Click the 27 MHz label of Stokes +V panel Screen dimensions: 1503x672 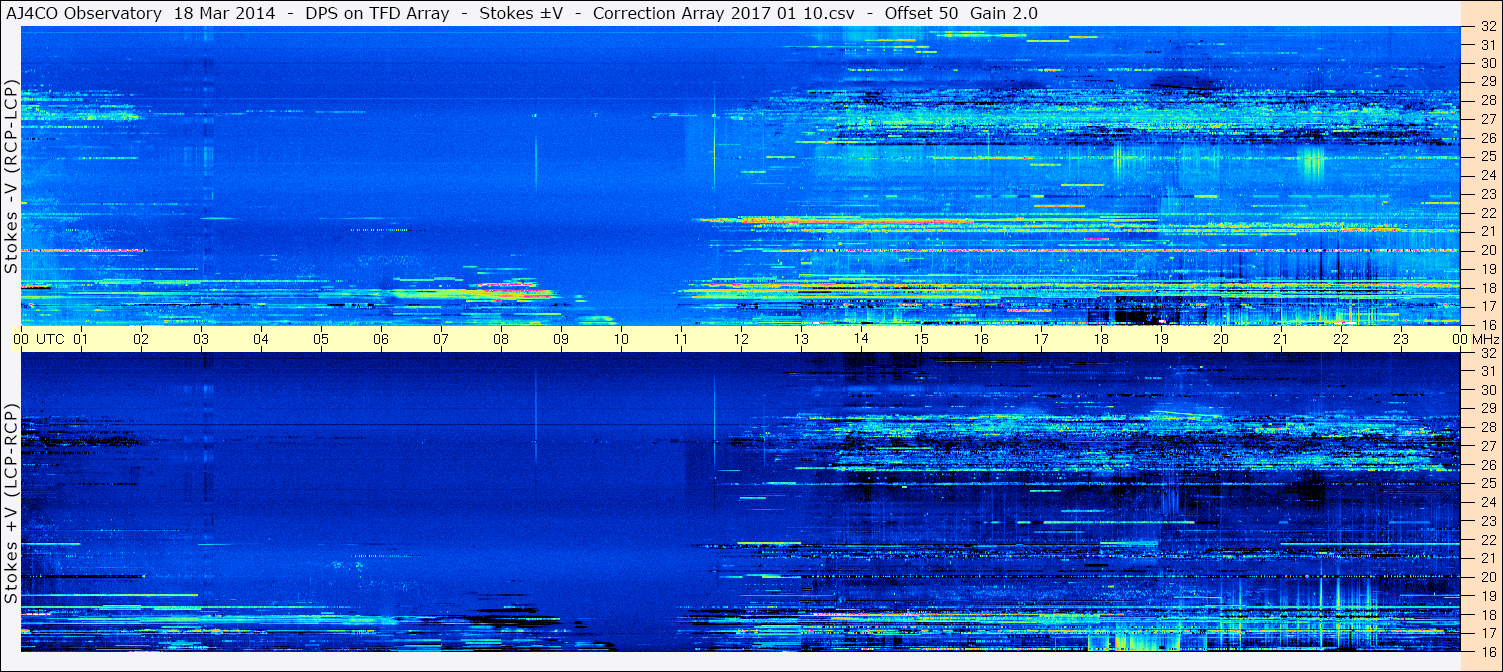[x=1488, y=446]
